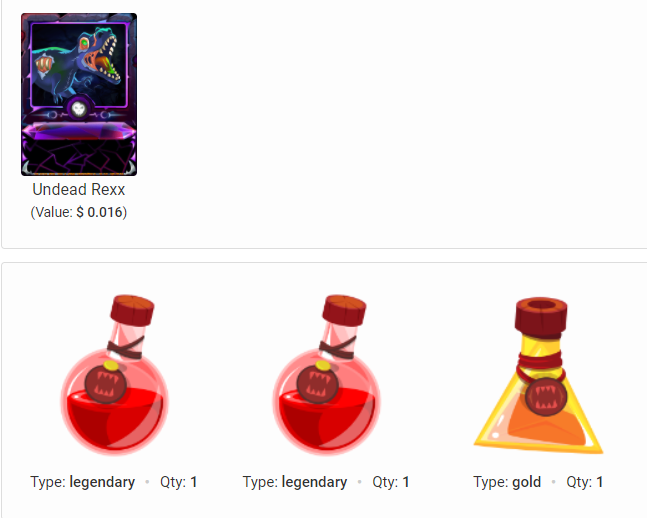Click Qty: 1 under the middle legendary potion

point(391,482)
